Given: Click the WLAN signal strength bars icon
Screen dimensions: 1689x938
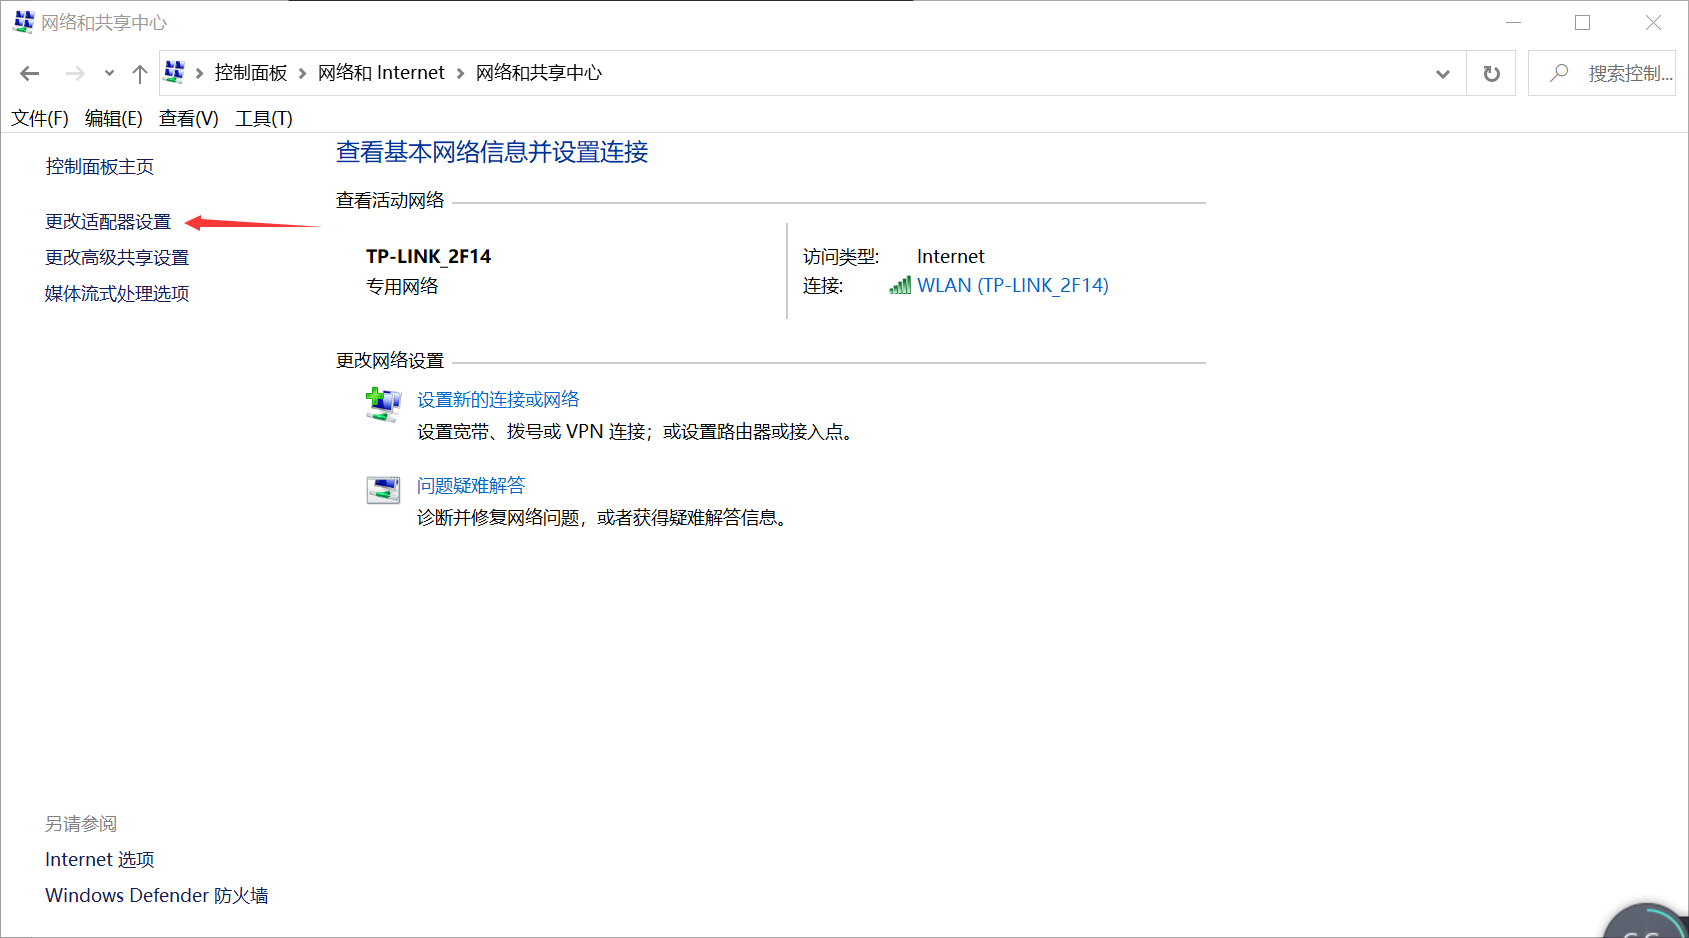Looking at the screenshot, I should point(899,285).
